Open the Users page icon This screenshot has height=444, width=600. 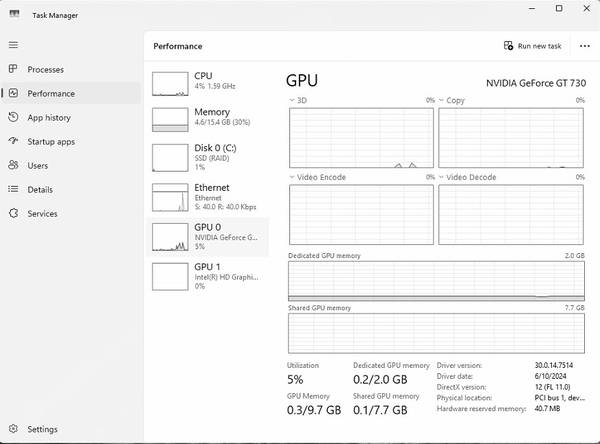pyautogui.click(x=13, y=165)
